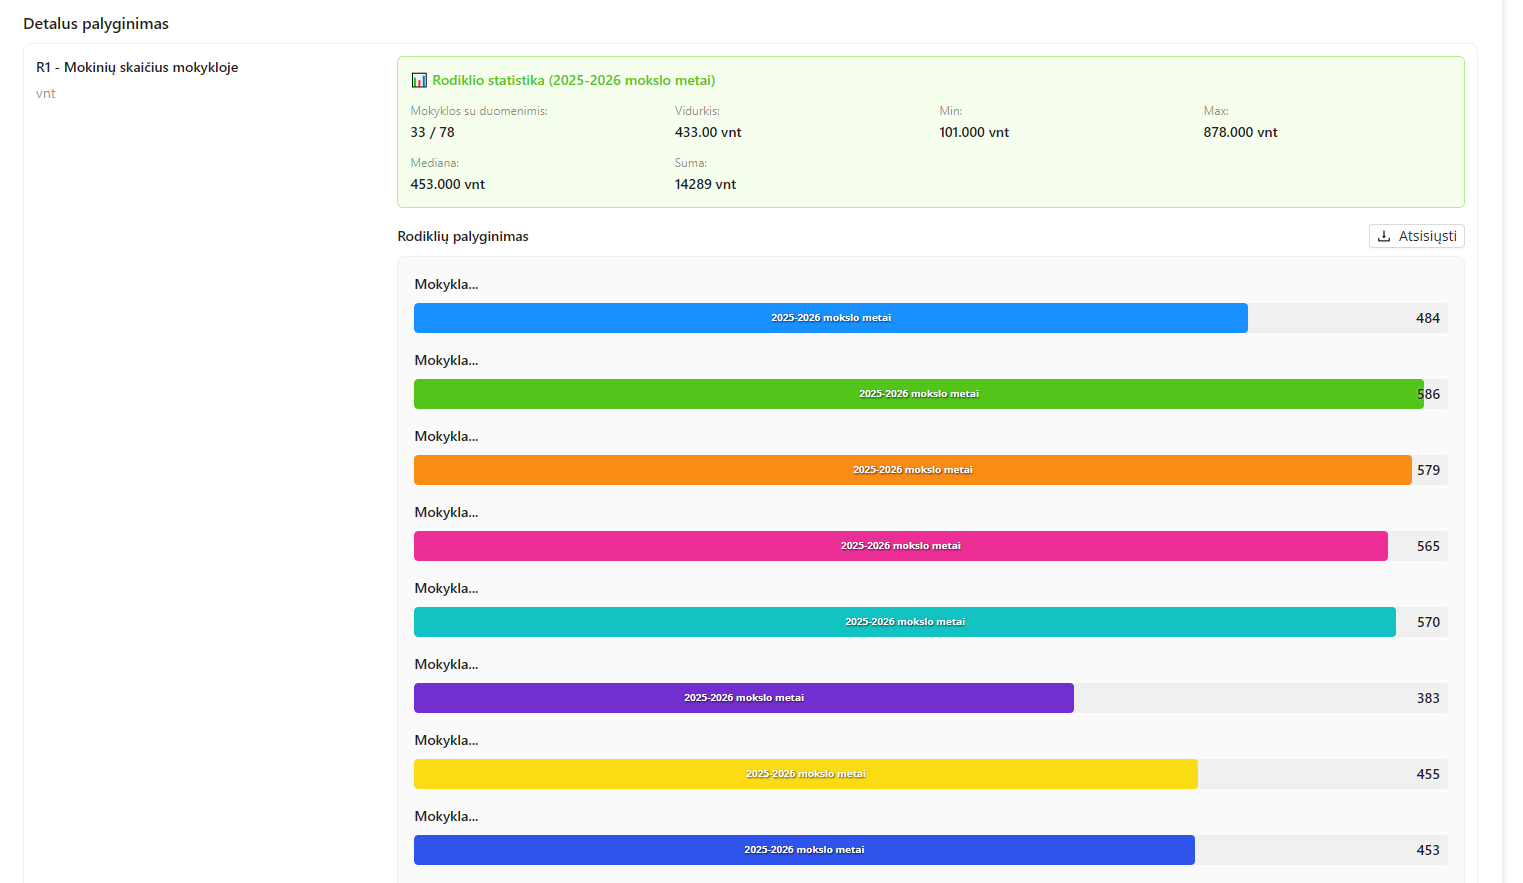Click the Suma value 14289 vnt
The image size is (1523, 883).
tap(705, 185)
